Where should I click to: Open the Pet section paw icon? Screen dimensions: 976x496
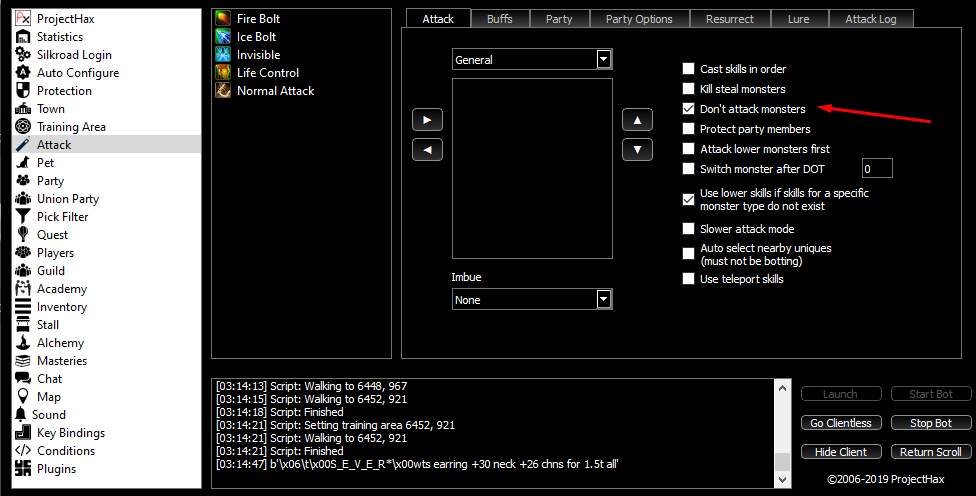(x=23, y=163)
